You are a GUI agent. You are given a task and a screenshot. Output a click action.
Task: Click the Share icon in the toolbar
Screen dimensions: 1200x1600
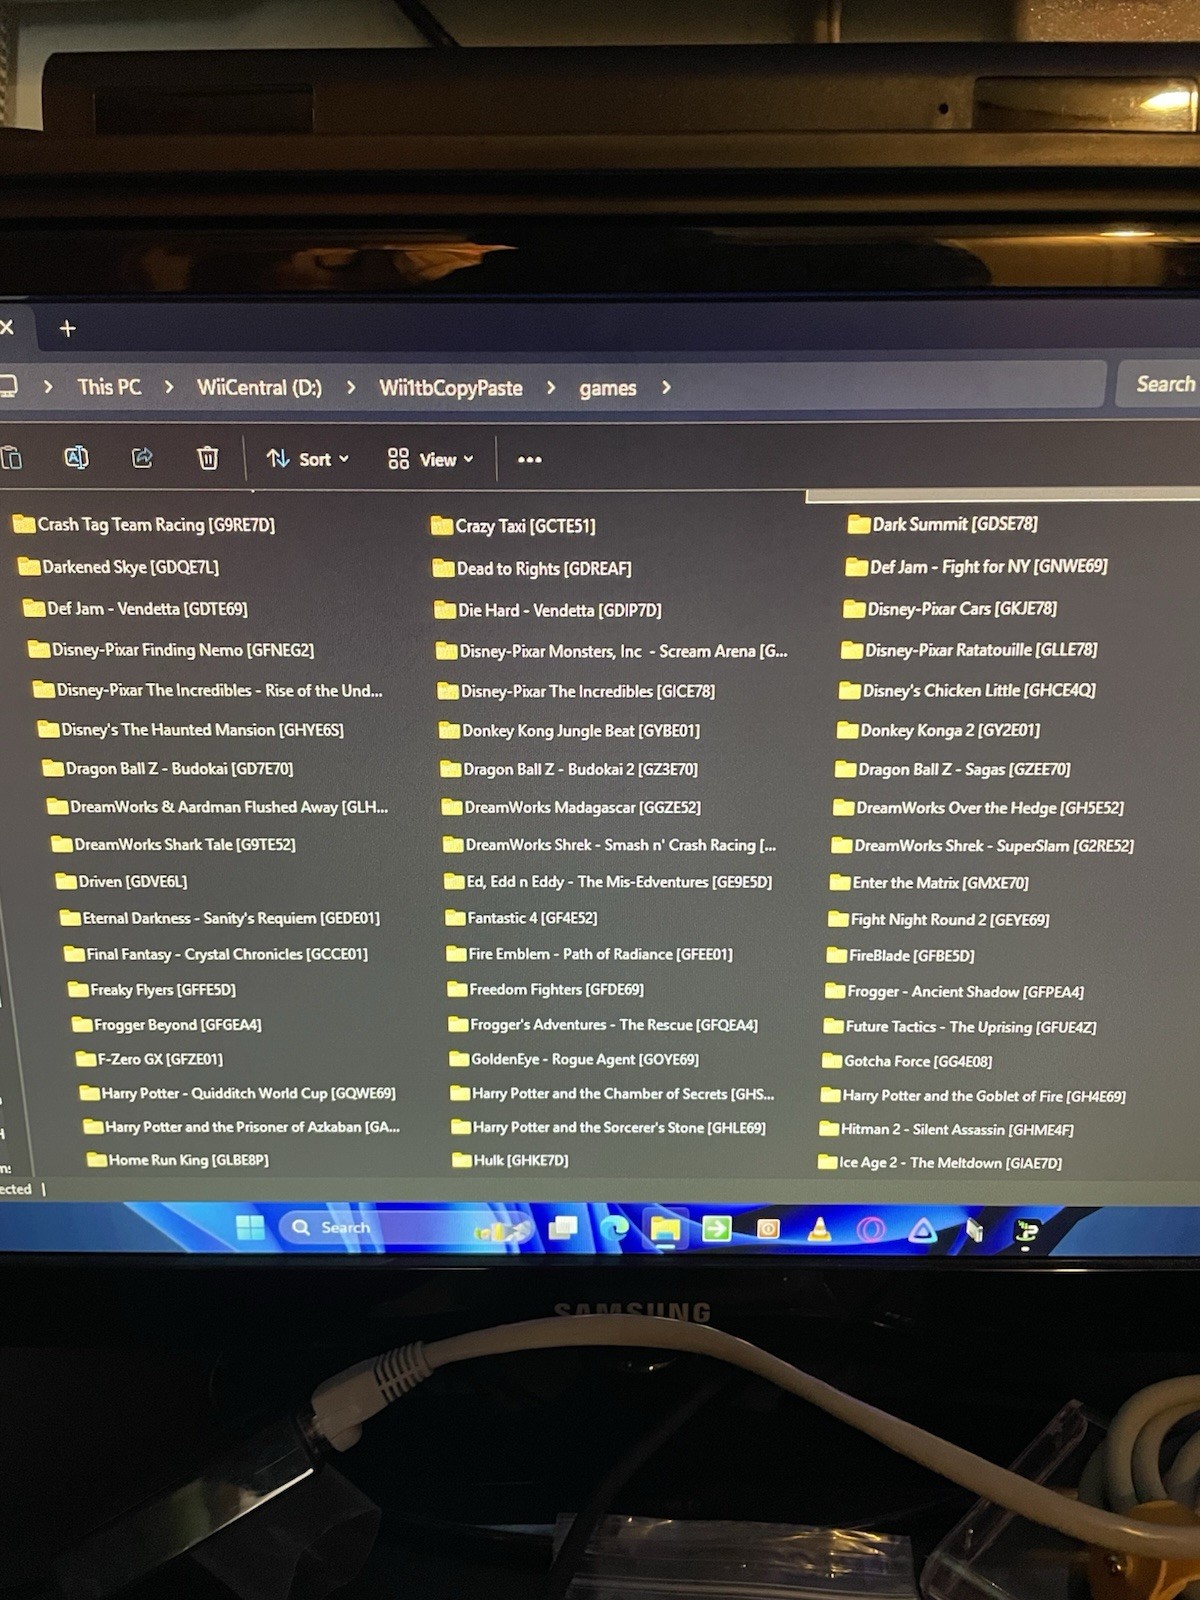(x=142, y=458)
